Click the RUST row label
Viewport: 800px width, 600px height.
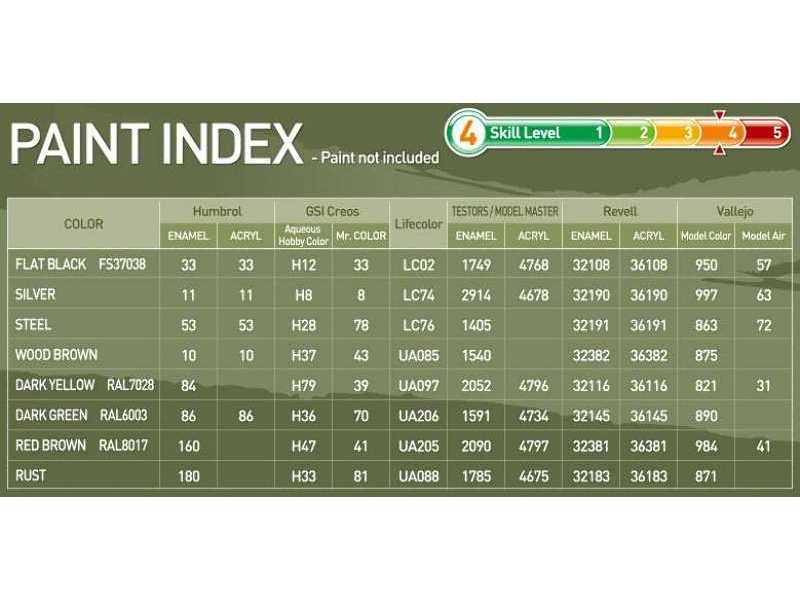click(33, 476)
